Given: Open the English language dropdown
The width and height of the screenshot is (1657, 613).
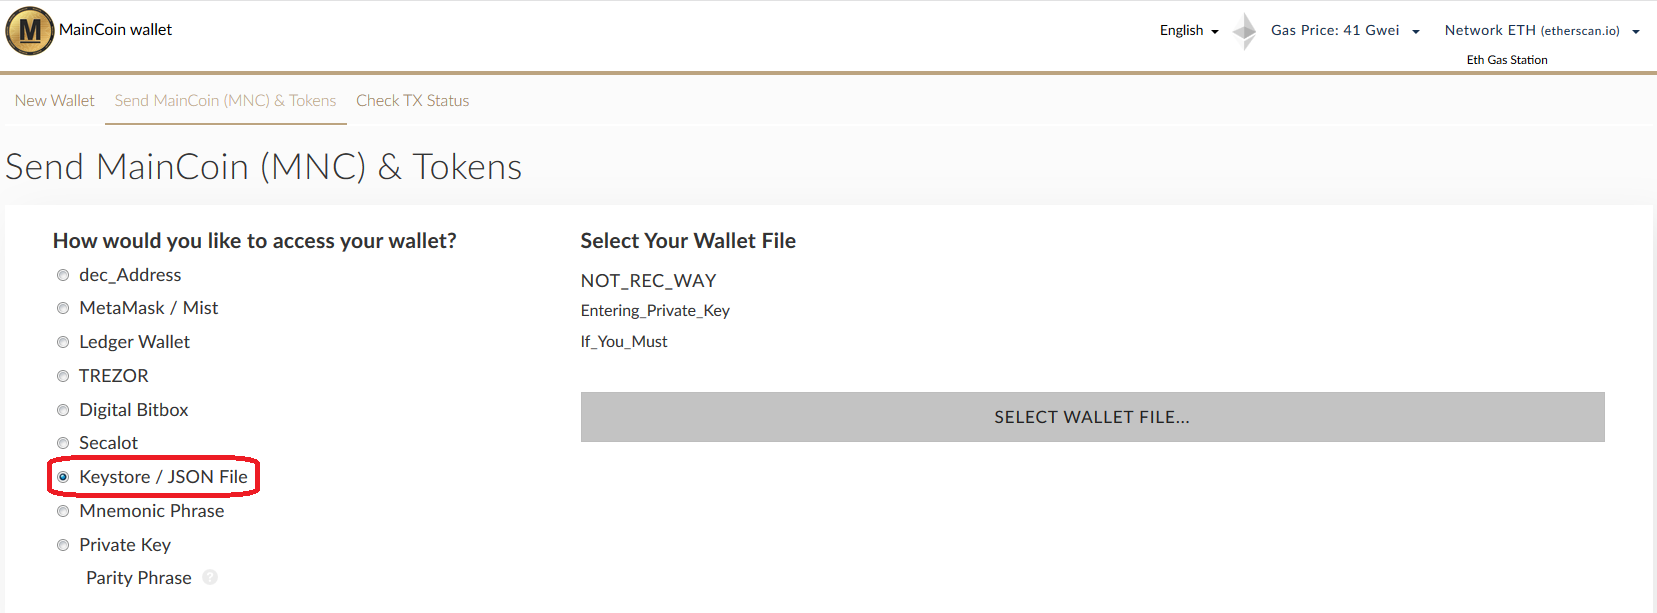Looking at the screenshot, I should pos(1189,30).
